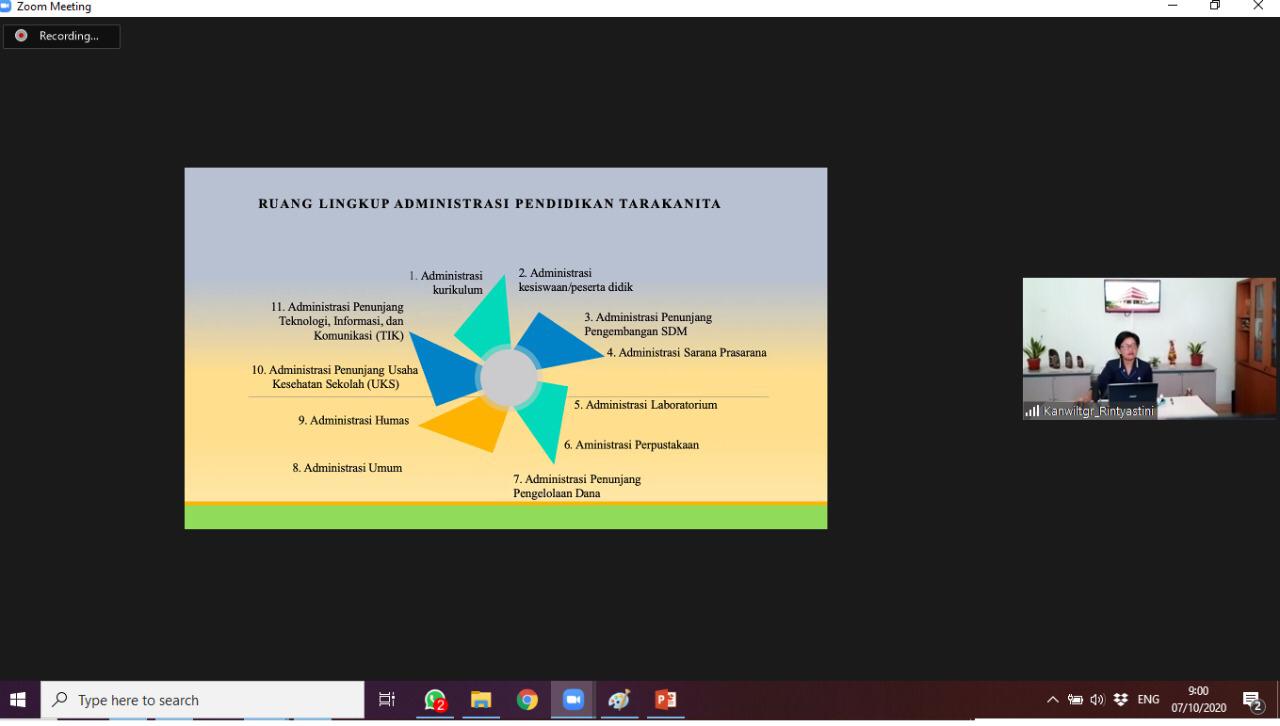Click the shared presentation slide
Viewport: 1280px width, 726px height.
pos(506,348)
